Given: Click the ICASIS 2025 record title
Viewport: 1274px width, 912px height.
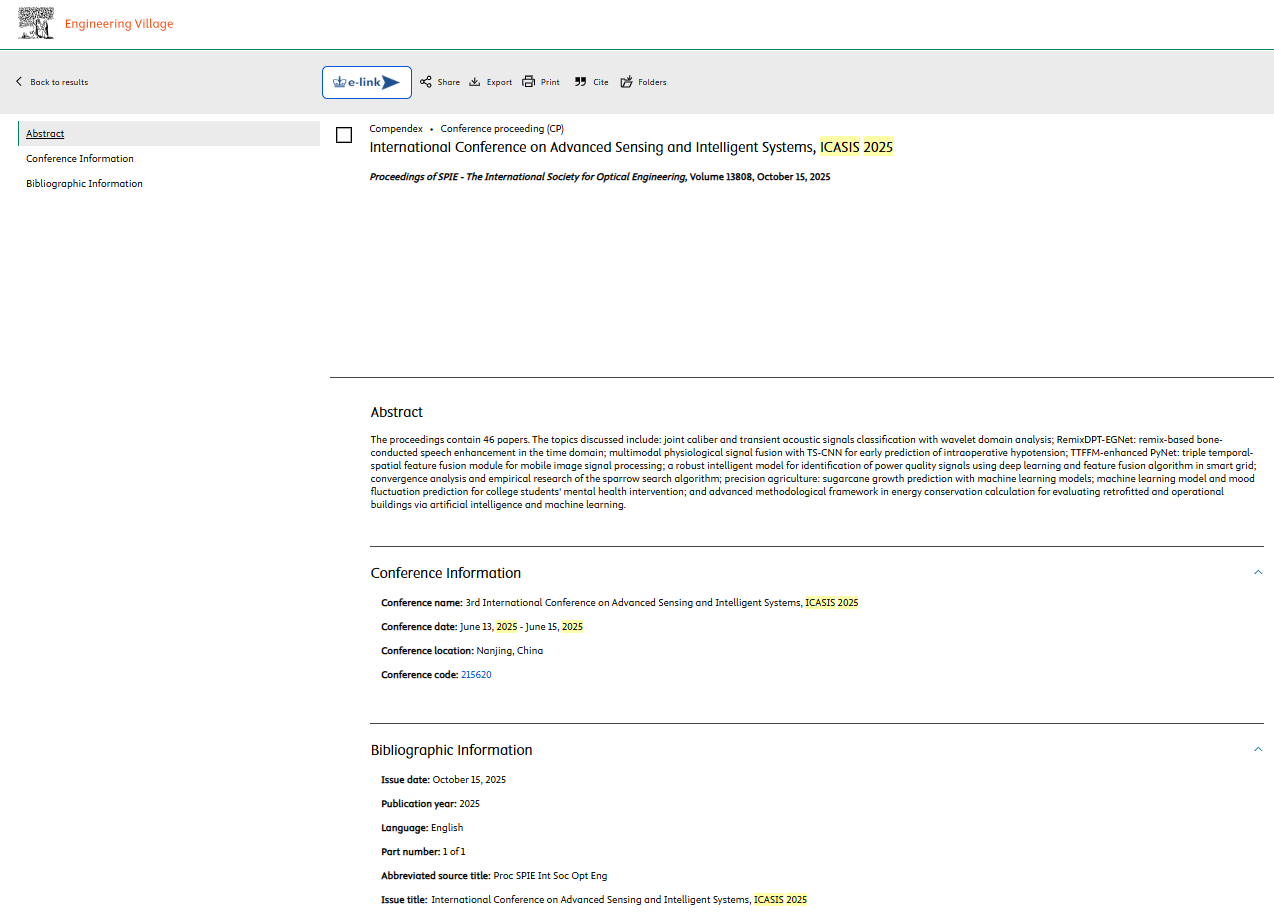Looking at the screenshot, I should pyautogui.click(x=631, y=147).
